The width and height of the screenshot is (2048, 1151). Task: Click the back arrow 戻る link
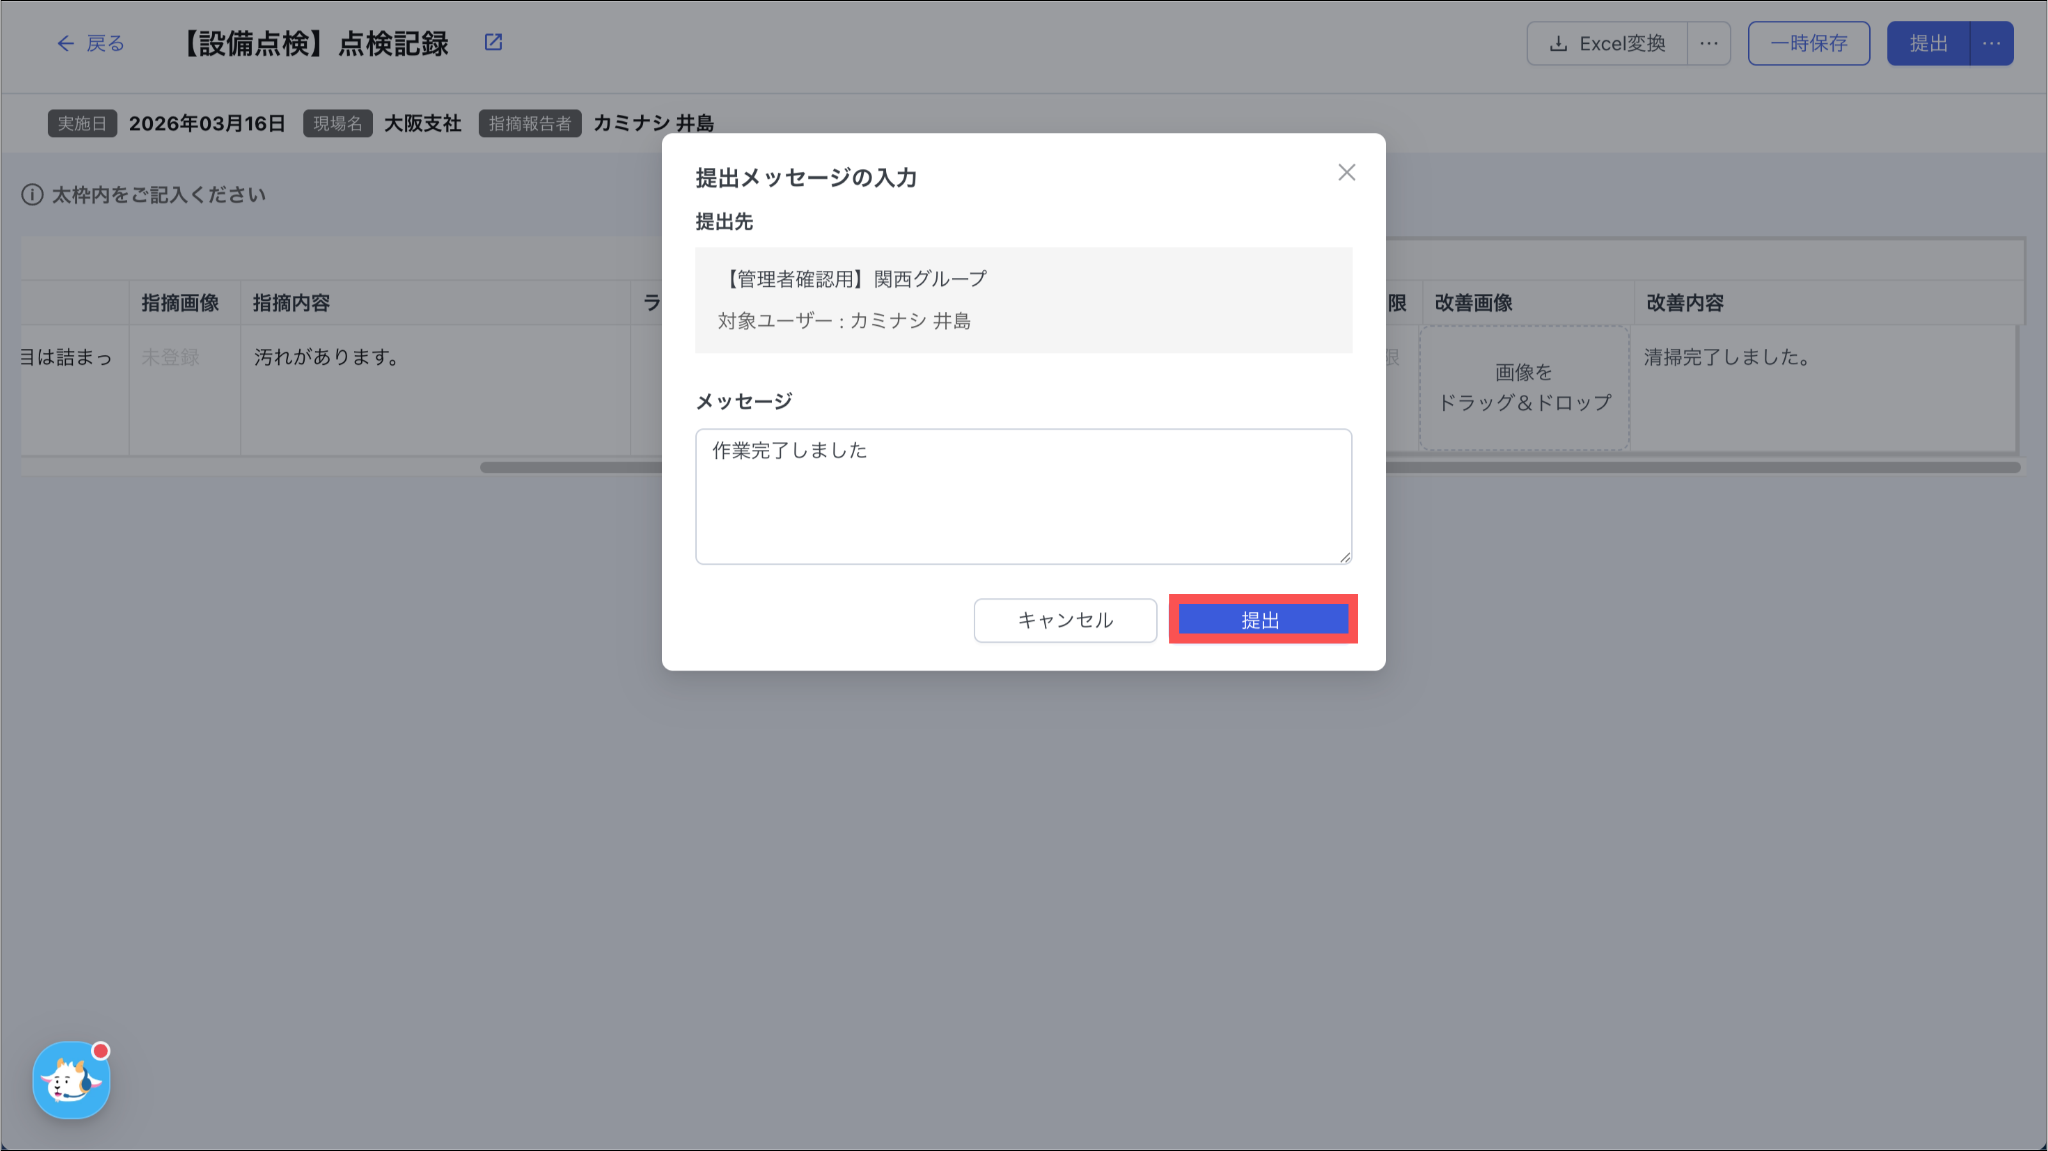91,43
